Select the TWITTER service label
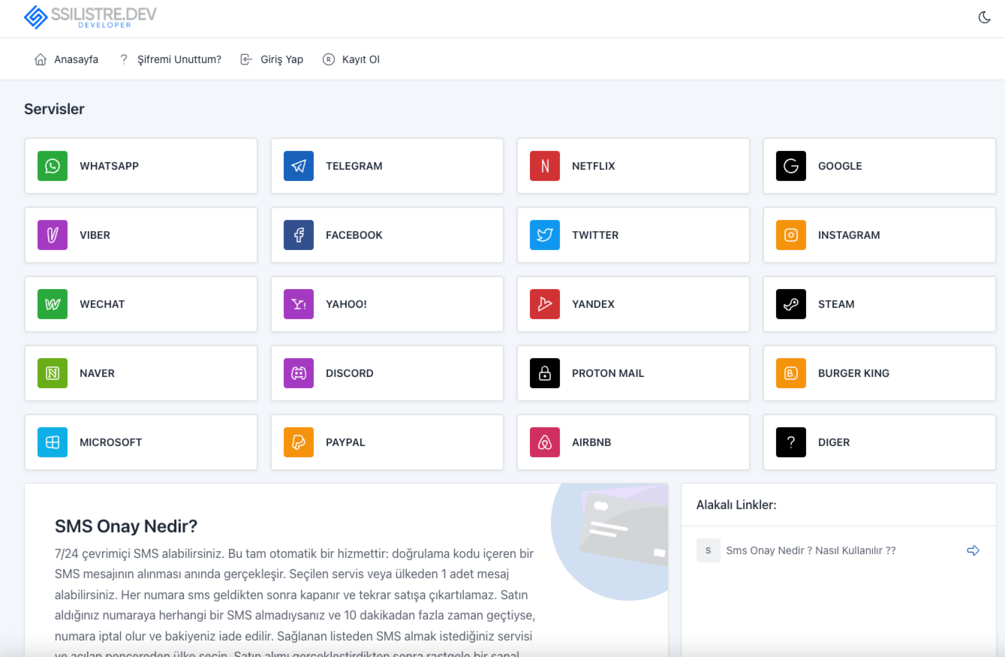Image resolution: width=1005 pixels, height=657 pixels. click(595, 235)
